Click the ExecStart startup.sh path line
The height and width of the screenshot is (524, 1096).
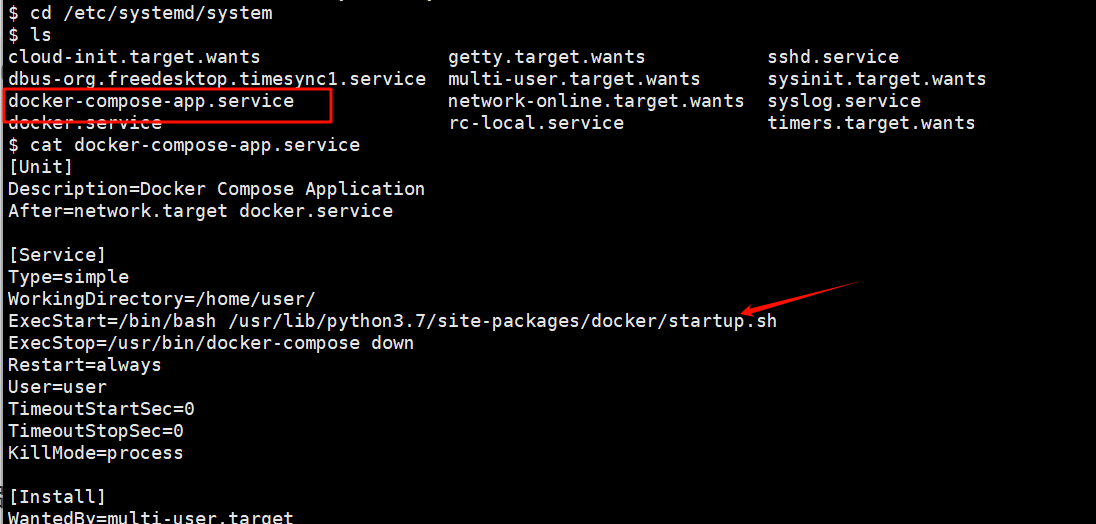pos(392,322)
